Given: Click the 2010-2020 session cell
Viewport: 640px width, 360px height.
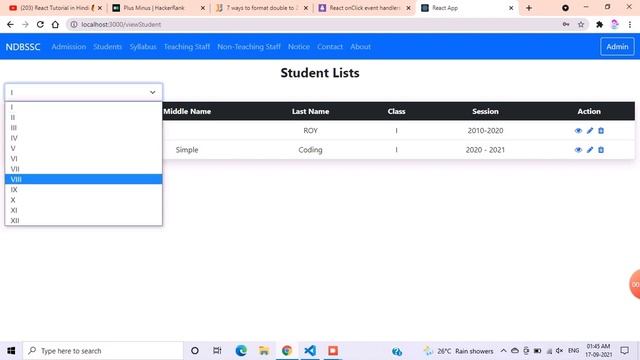Looking at the screenshot, I should pyautogui.click(x=485, y=131).
